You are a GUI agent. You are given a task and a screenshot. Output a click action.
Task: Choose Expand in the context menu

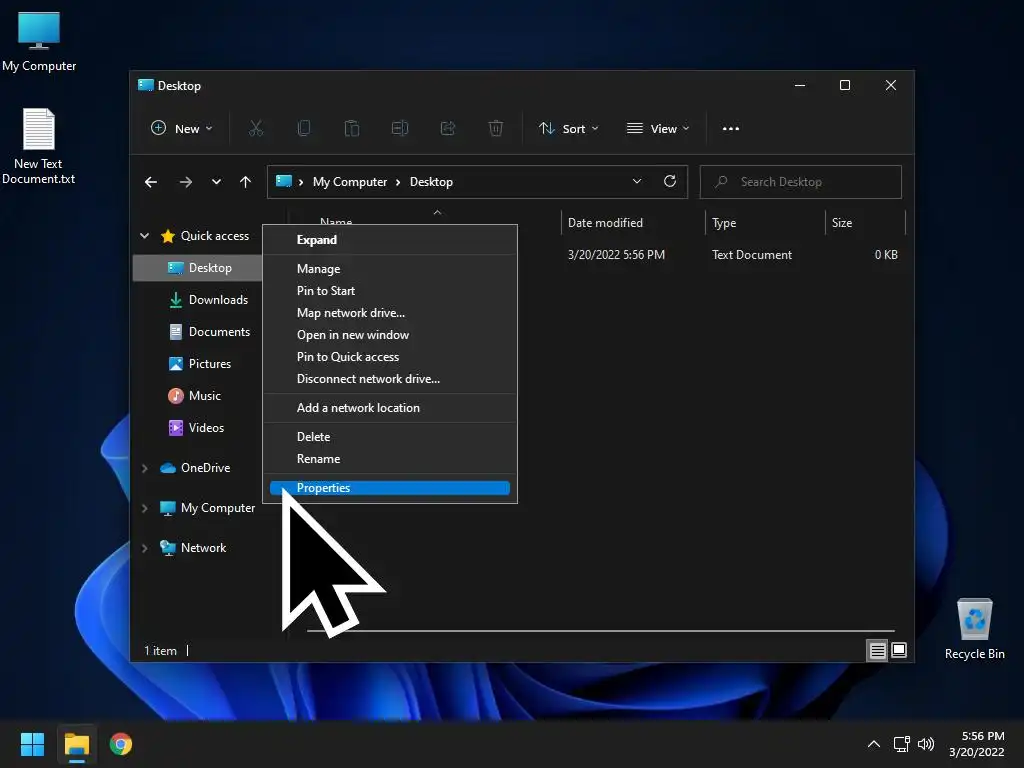tap(390, 240)
